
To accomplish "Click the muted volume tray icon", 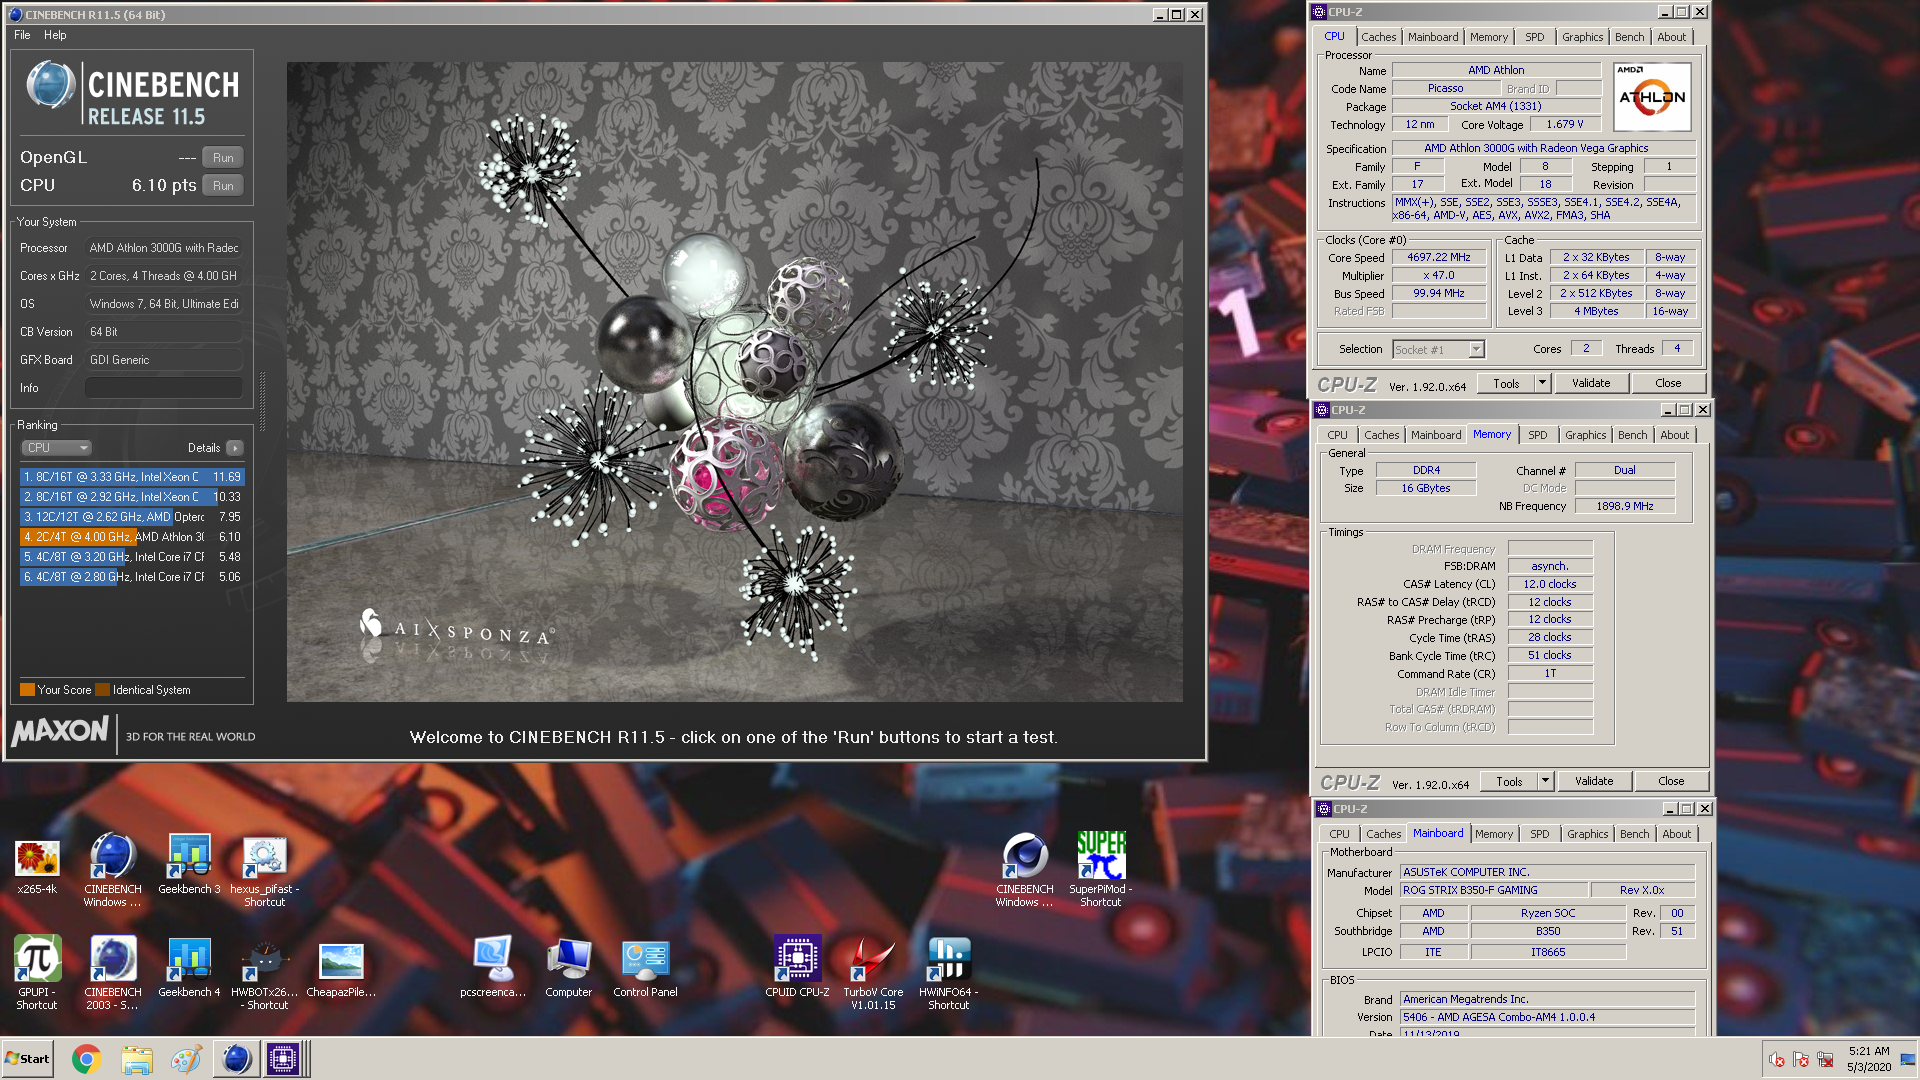I will 1777,1059.
